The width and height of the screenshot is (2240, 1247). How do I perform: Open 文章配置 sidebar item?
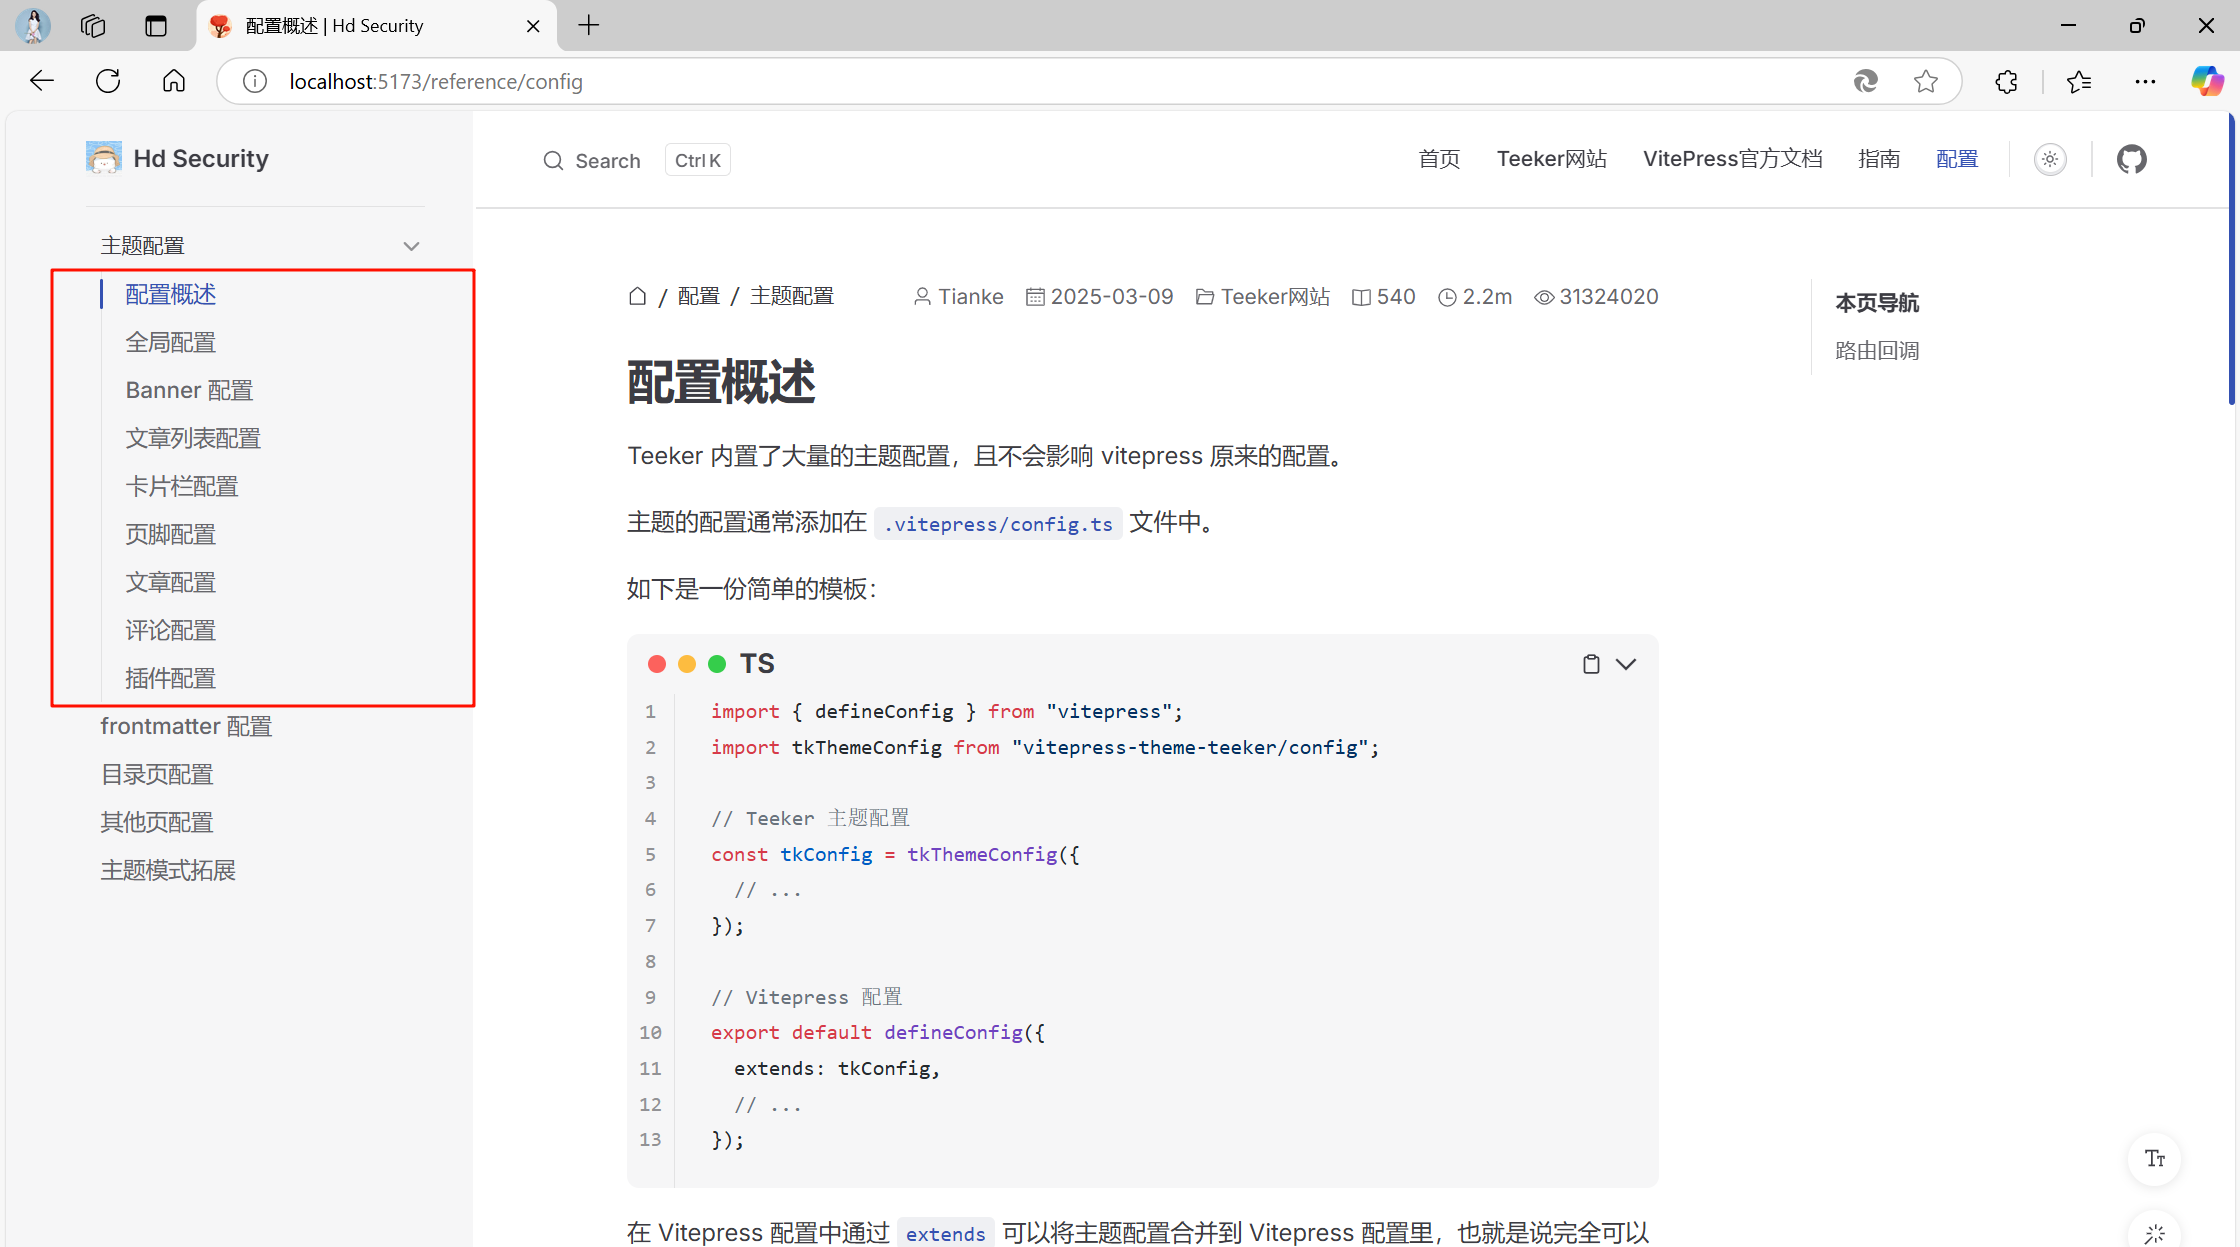(171, 582)
